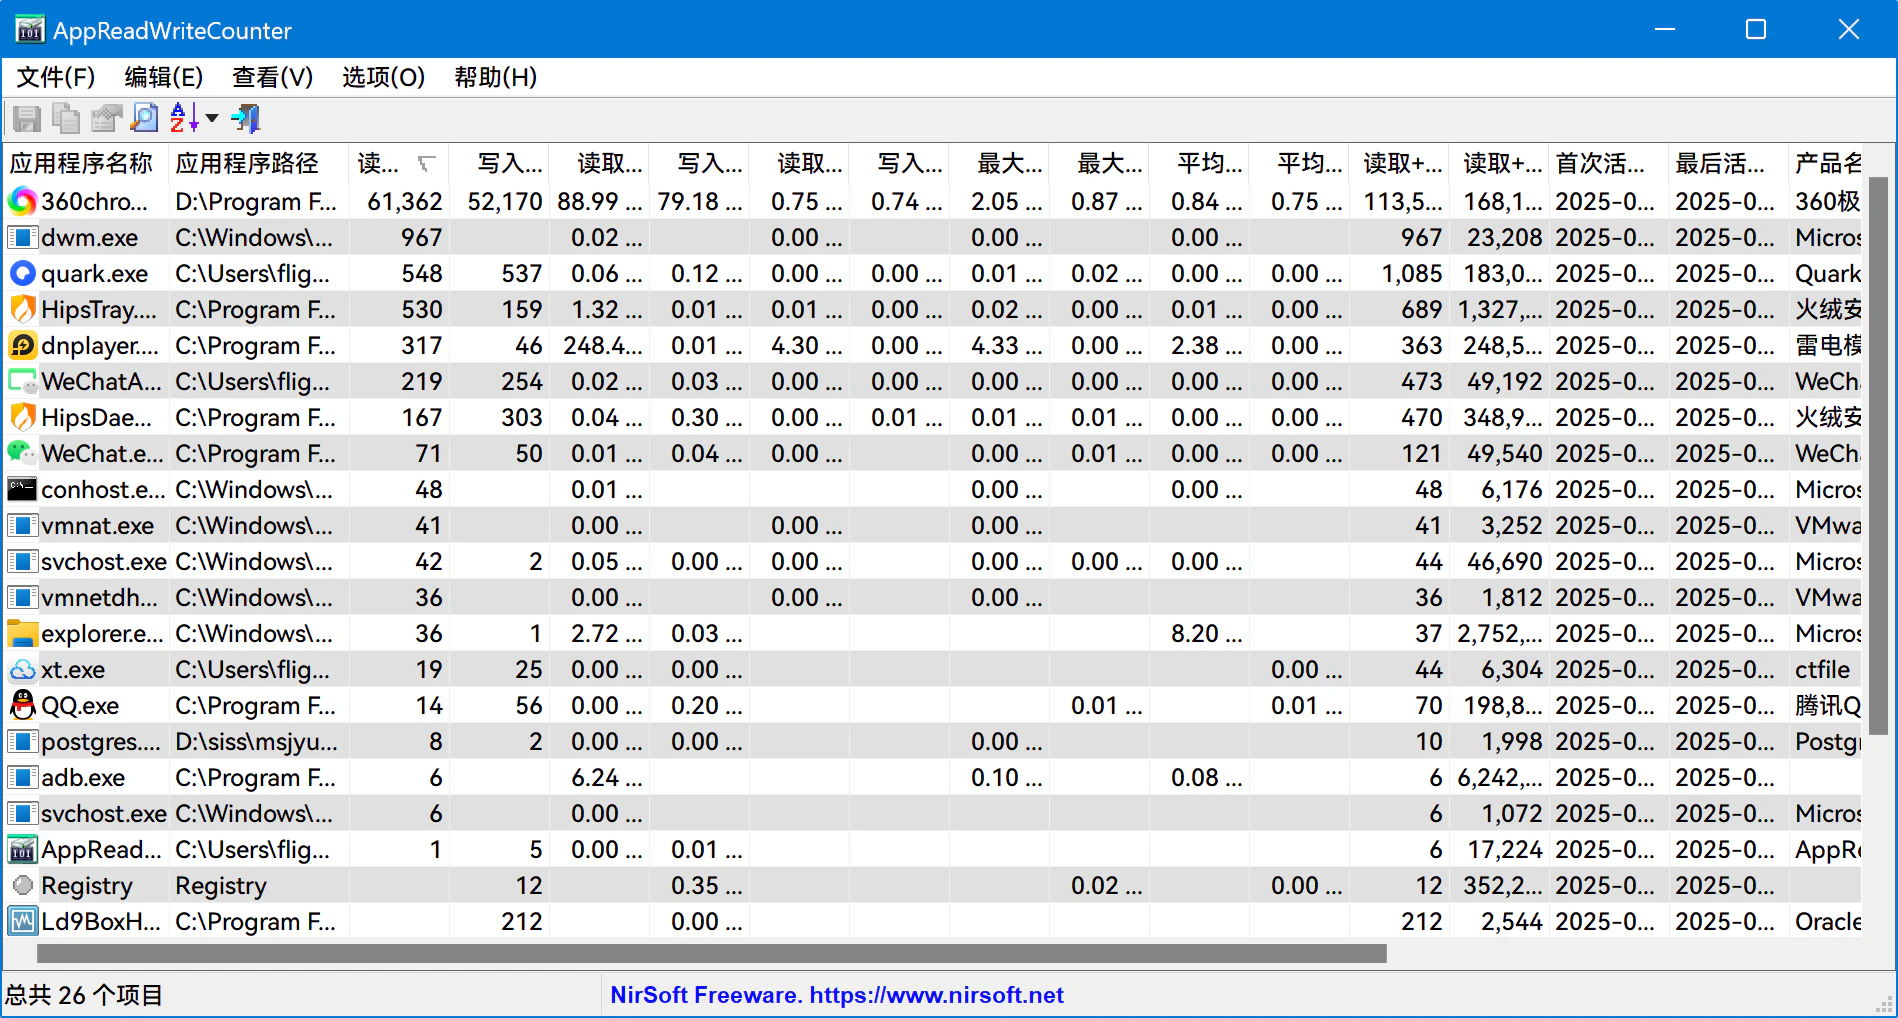Open the dropdown arrow beside the sort icon
1898x1018 pixels.
(x=212, y=119)
